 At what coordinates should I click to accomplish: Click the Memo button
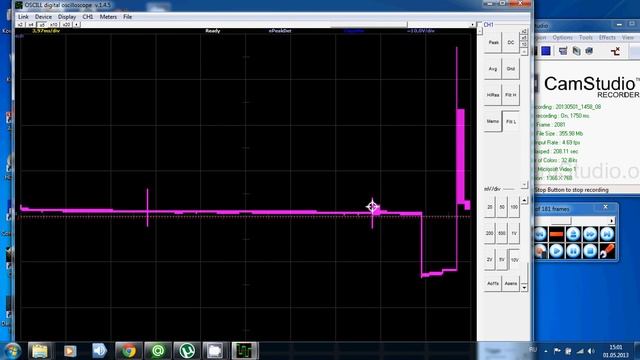(493, 122)
